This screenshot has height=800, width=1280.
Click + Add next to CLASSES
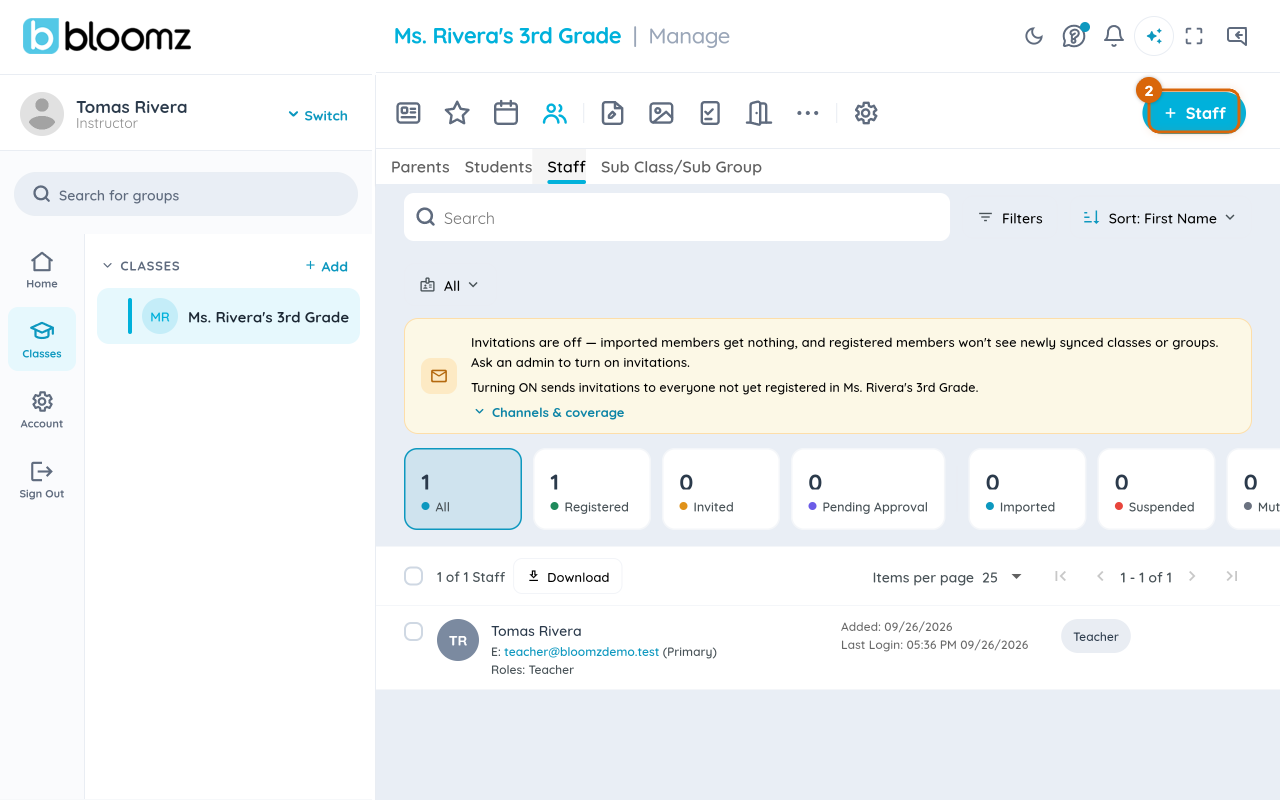pos(327,266)
